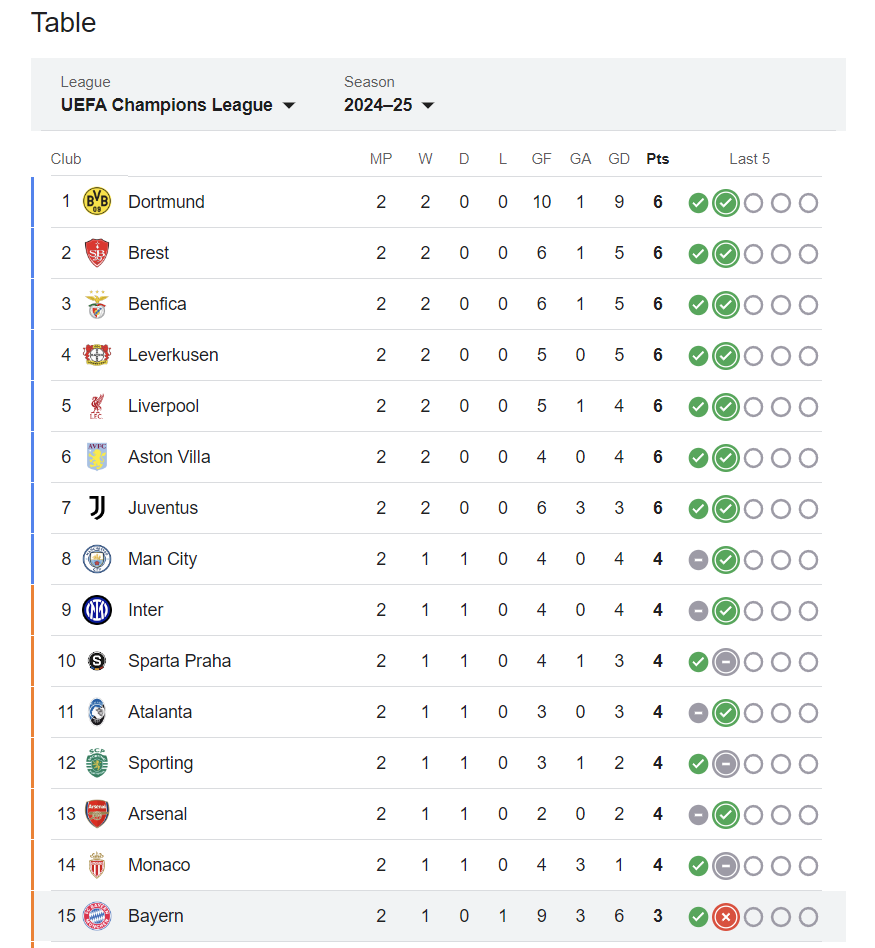
Task: Open the Aston Villa team link
Action: (x=169, y=457)
